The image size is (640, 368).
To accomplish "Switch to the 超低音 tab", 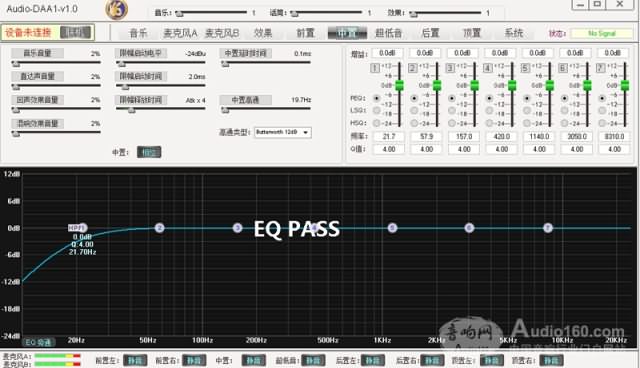I will 389,33.
